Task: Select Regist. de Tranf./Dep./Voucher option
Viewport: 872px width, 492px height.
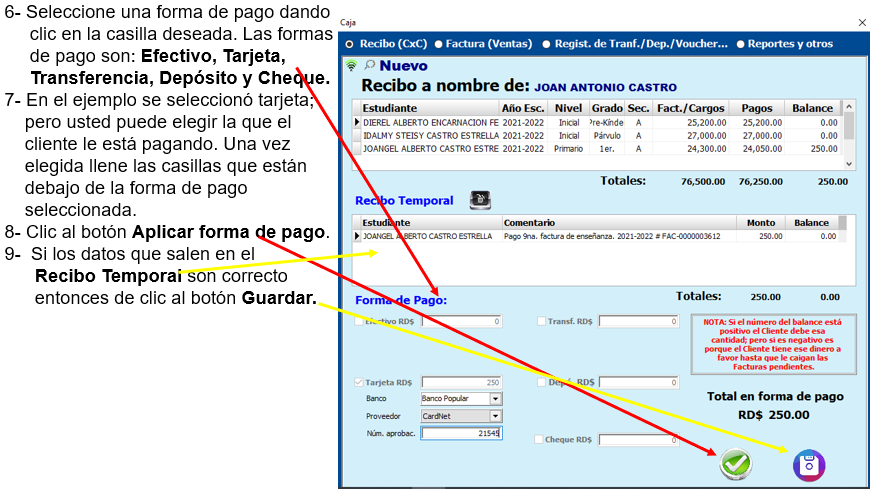Action: click(x=546, y=44)
